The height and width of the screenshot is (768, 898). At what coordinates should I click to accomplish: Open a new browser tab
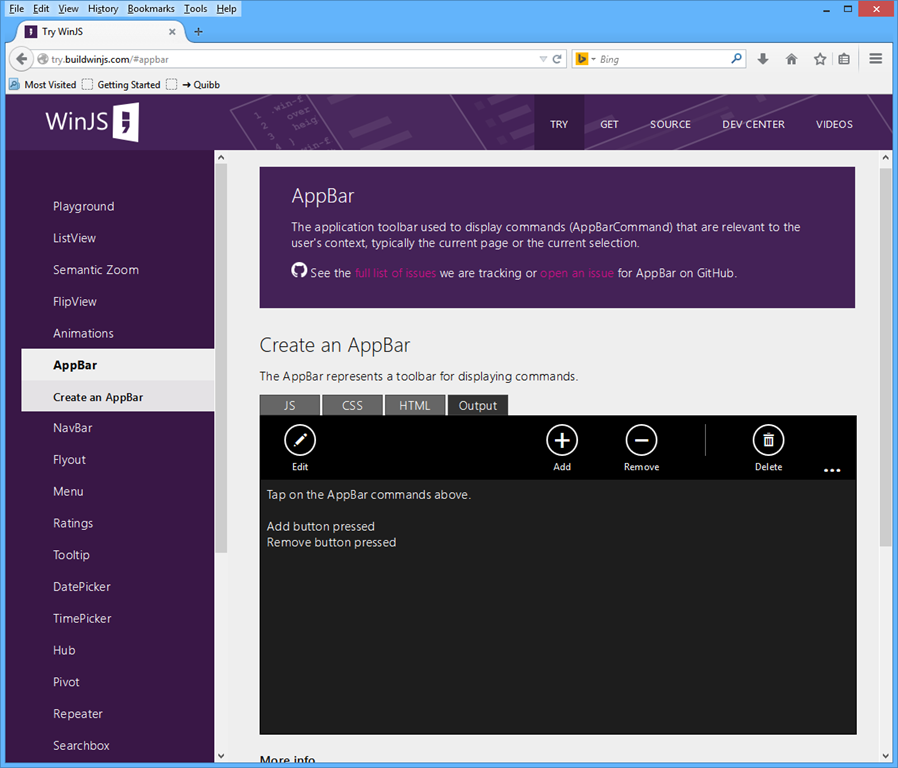point(198,32)
